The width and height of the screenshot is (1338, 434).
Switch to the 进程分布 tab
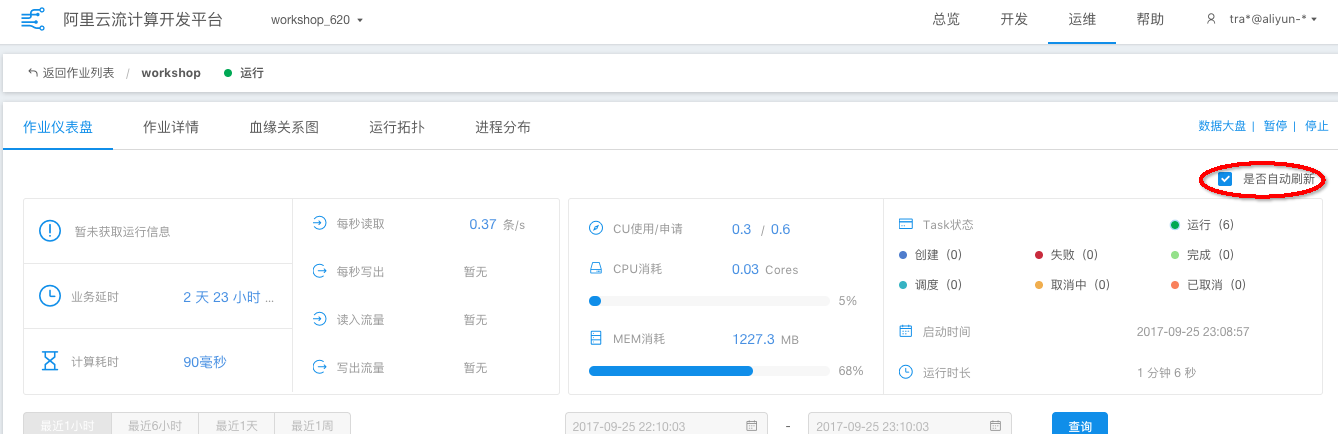(x=503, y=127)
